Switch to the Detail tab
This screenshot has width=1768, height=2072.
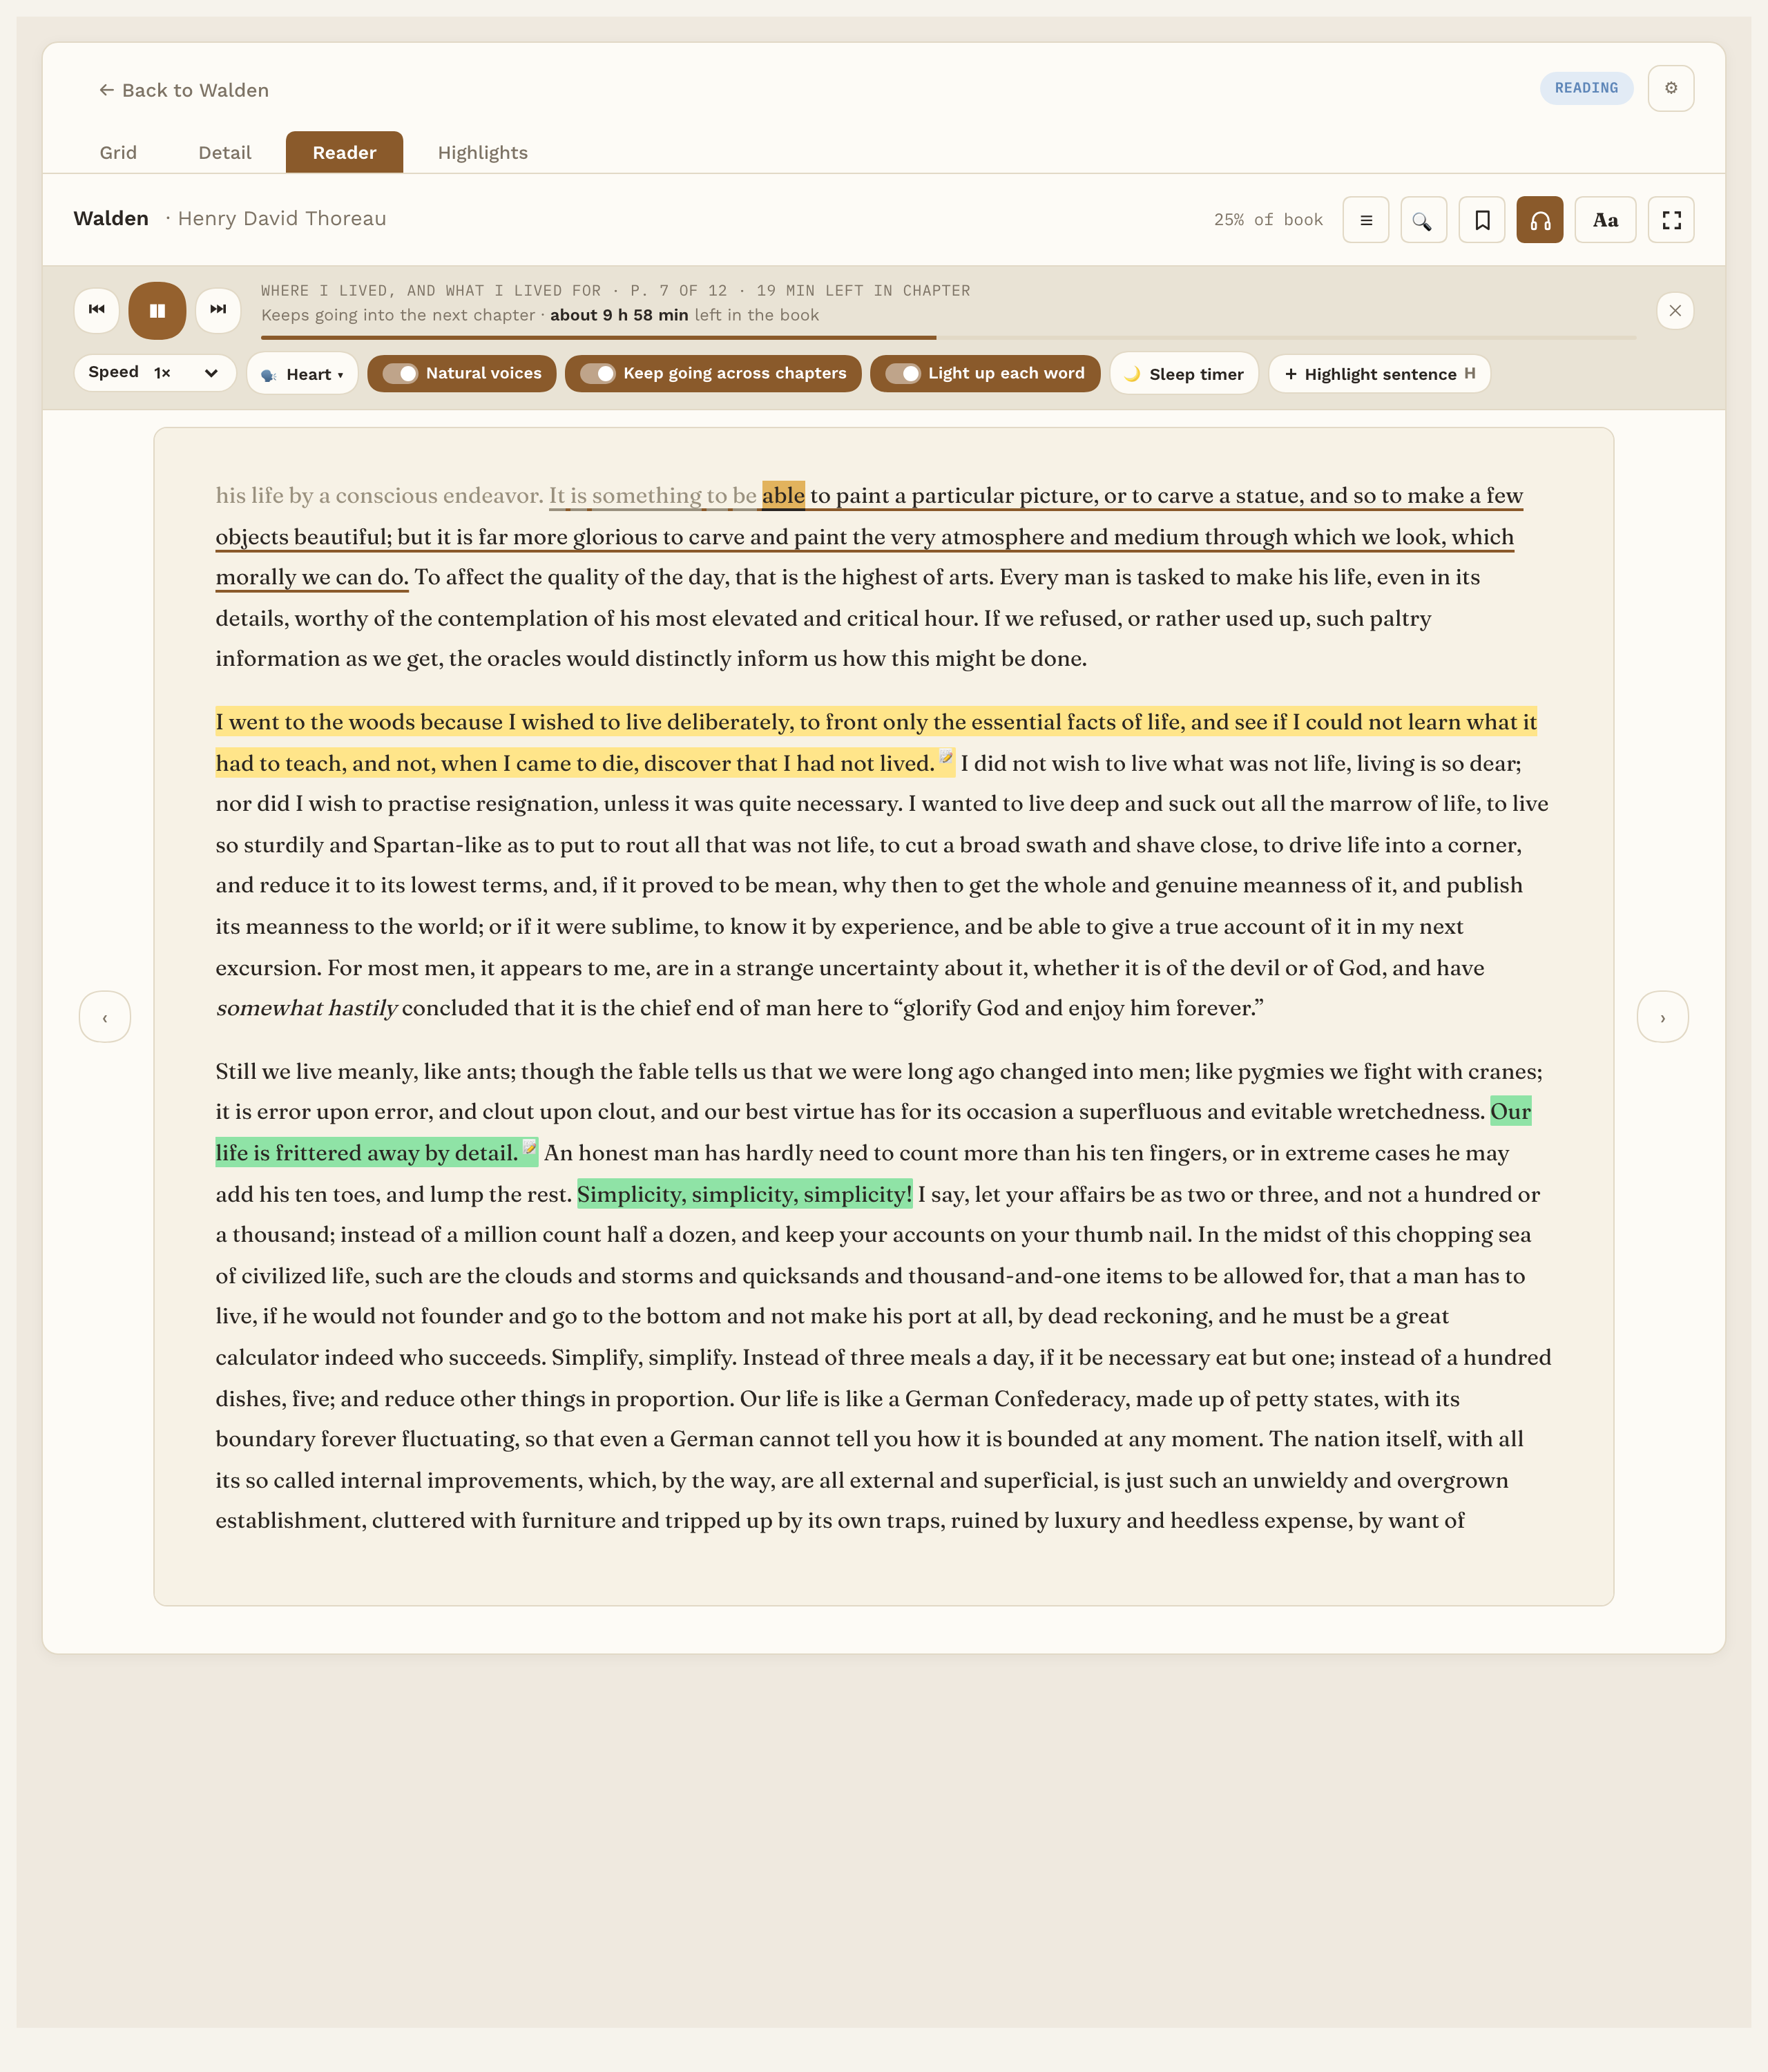pos(225,153)
